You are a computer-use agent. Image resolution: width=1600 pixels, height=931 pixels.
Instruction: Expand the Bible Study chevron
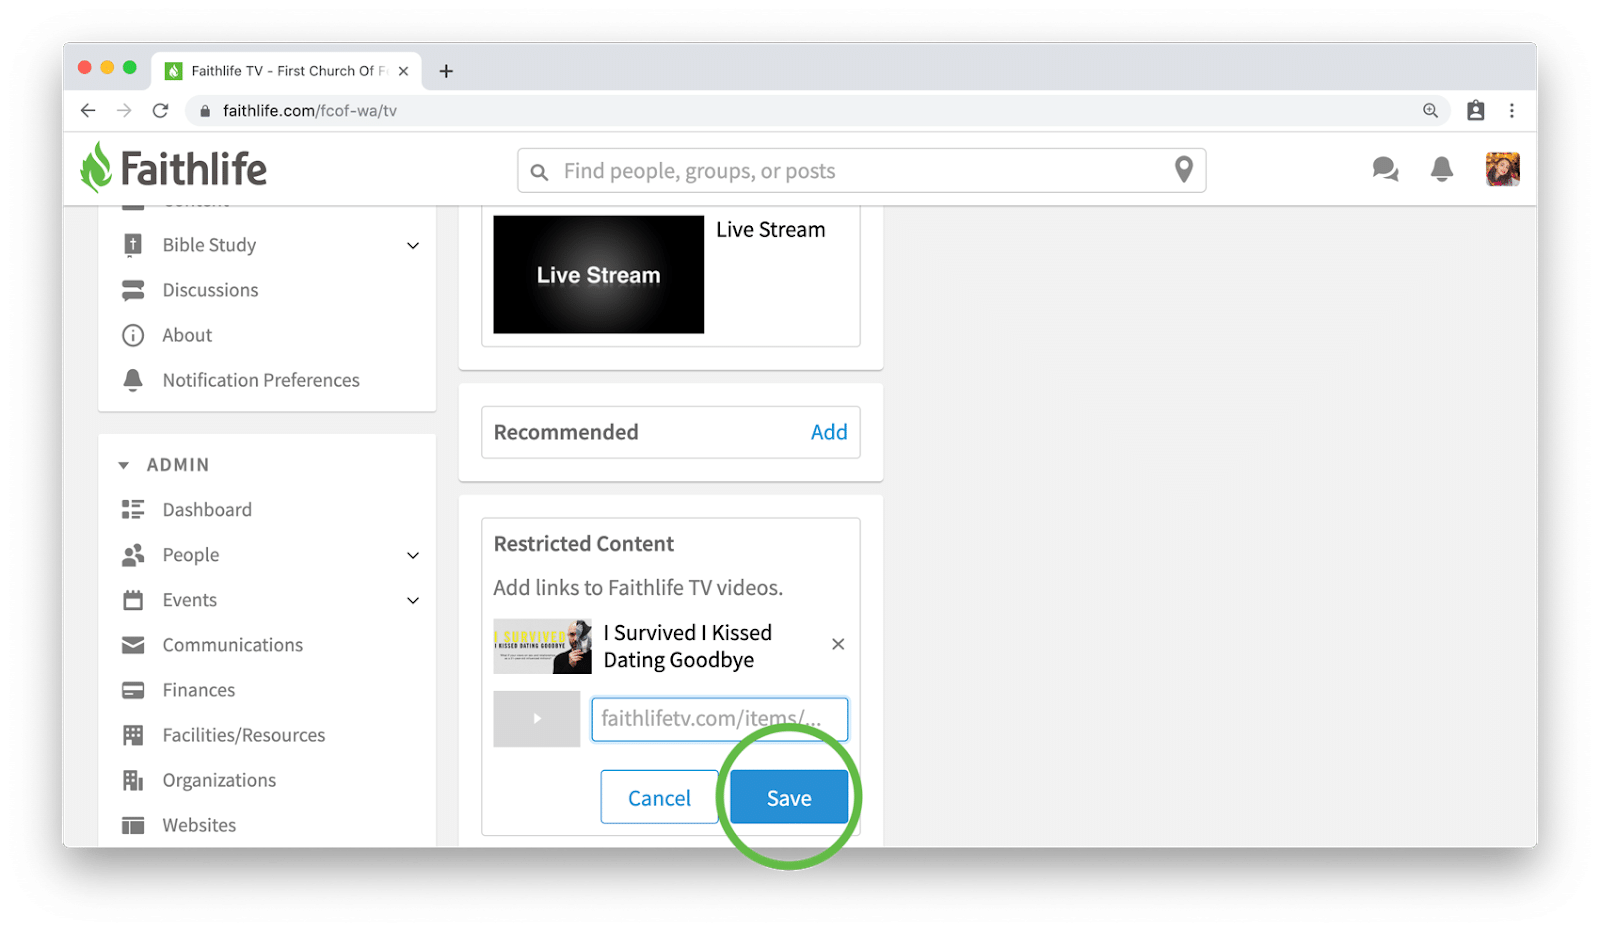(x=413, y=246)
